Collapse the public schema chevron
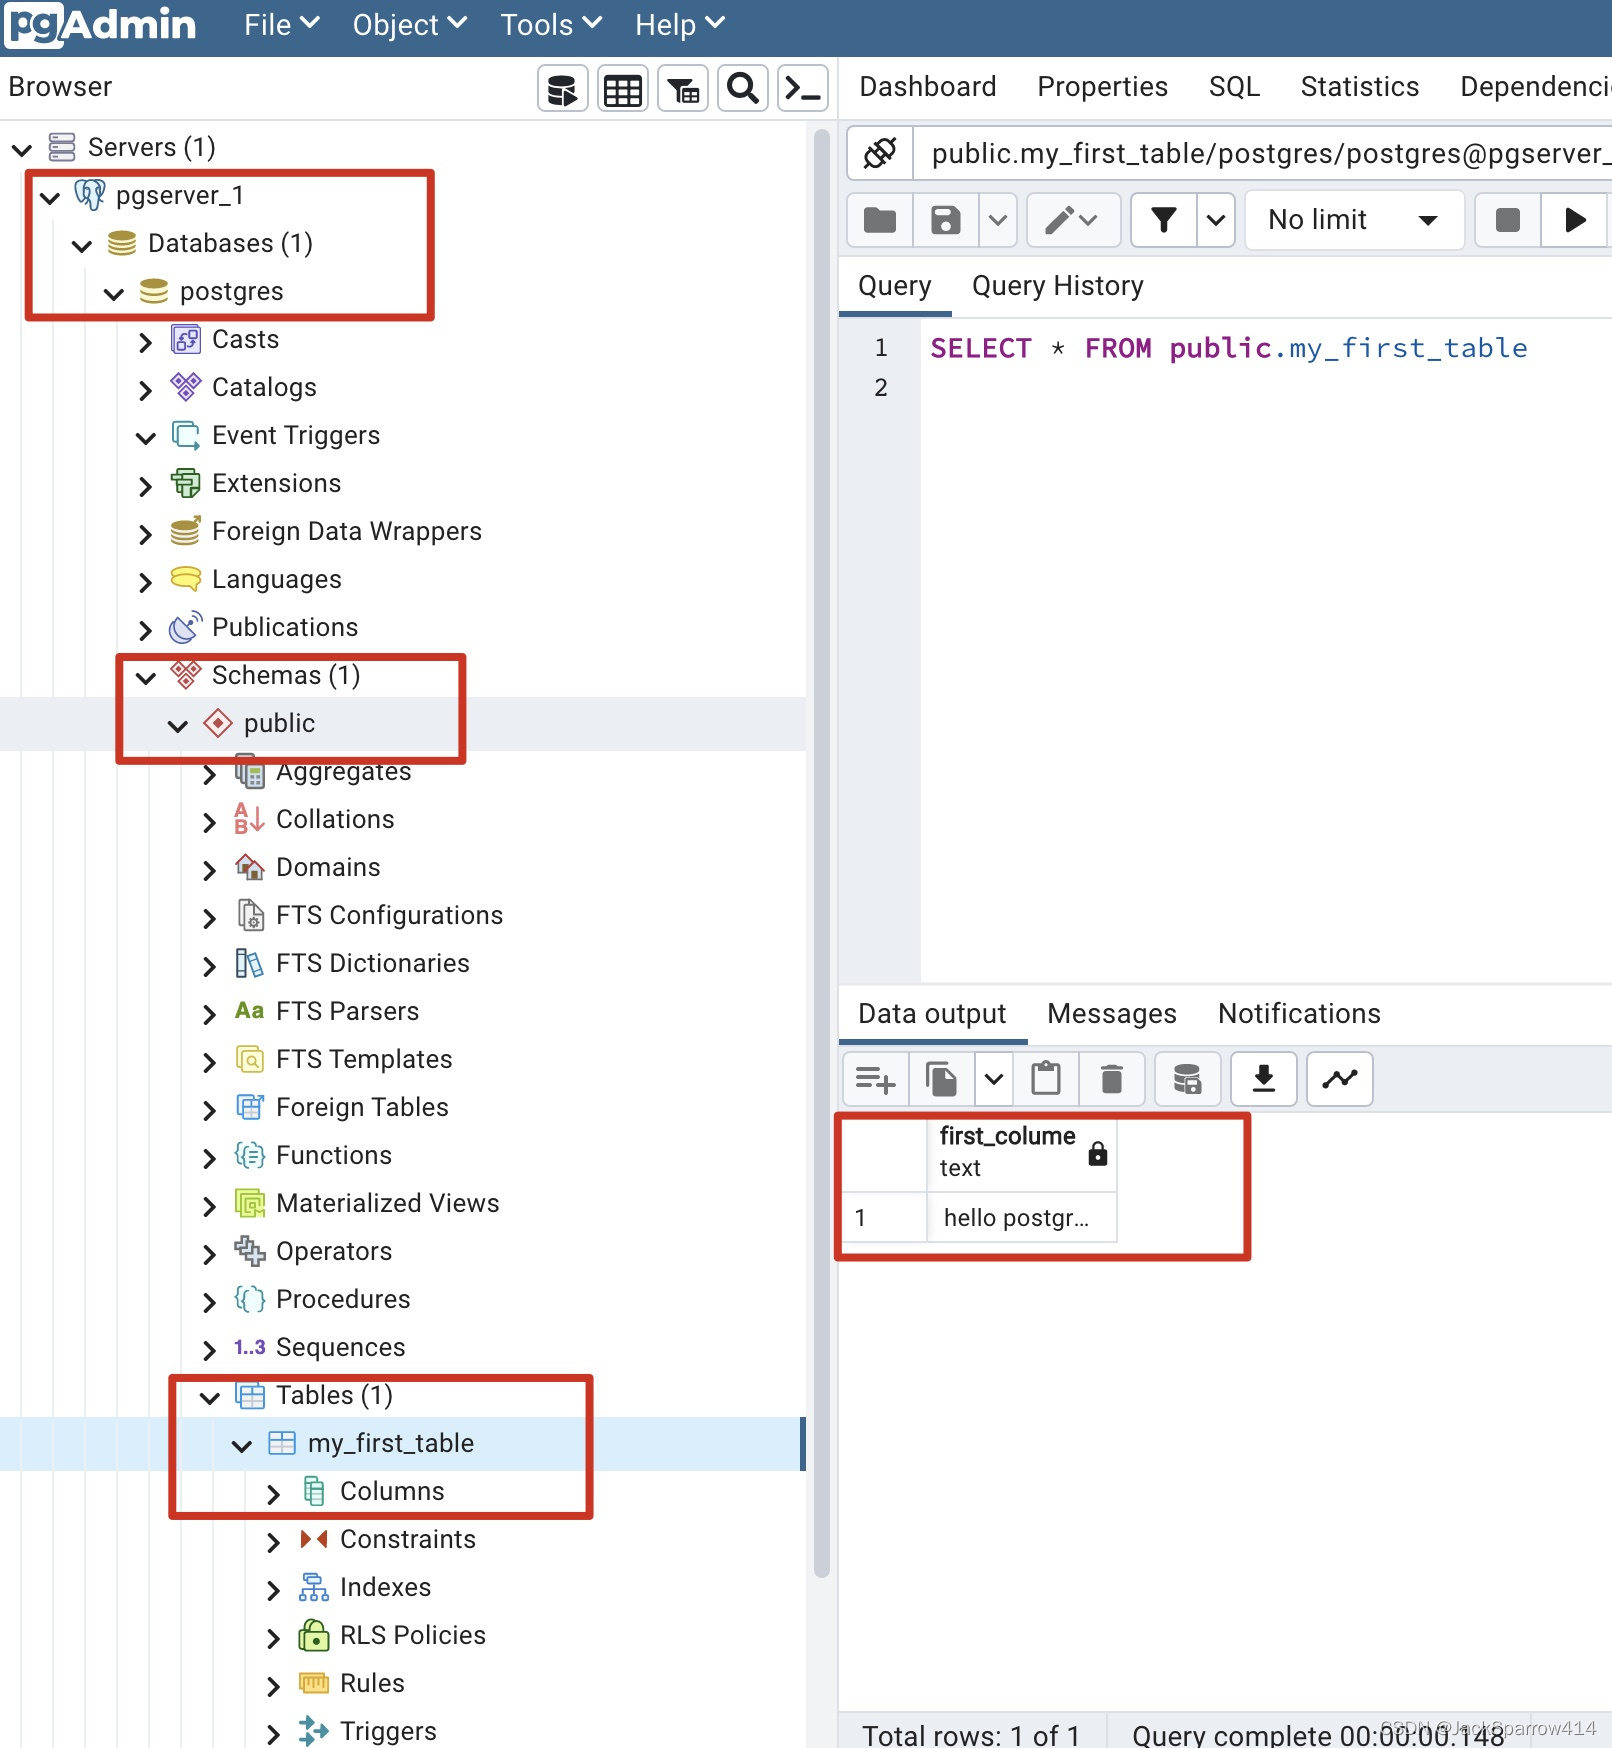 (x=178, y=726)
